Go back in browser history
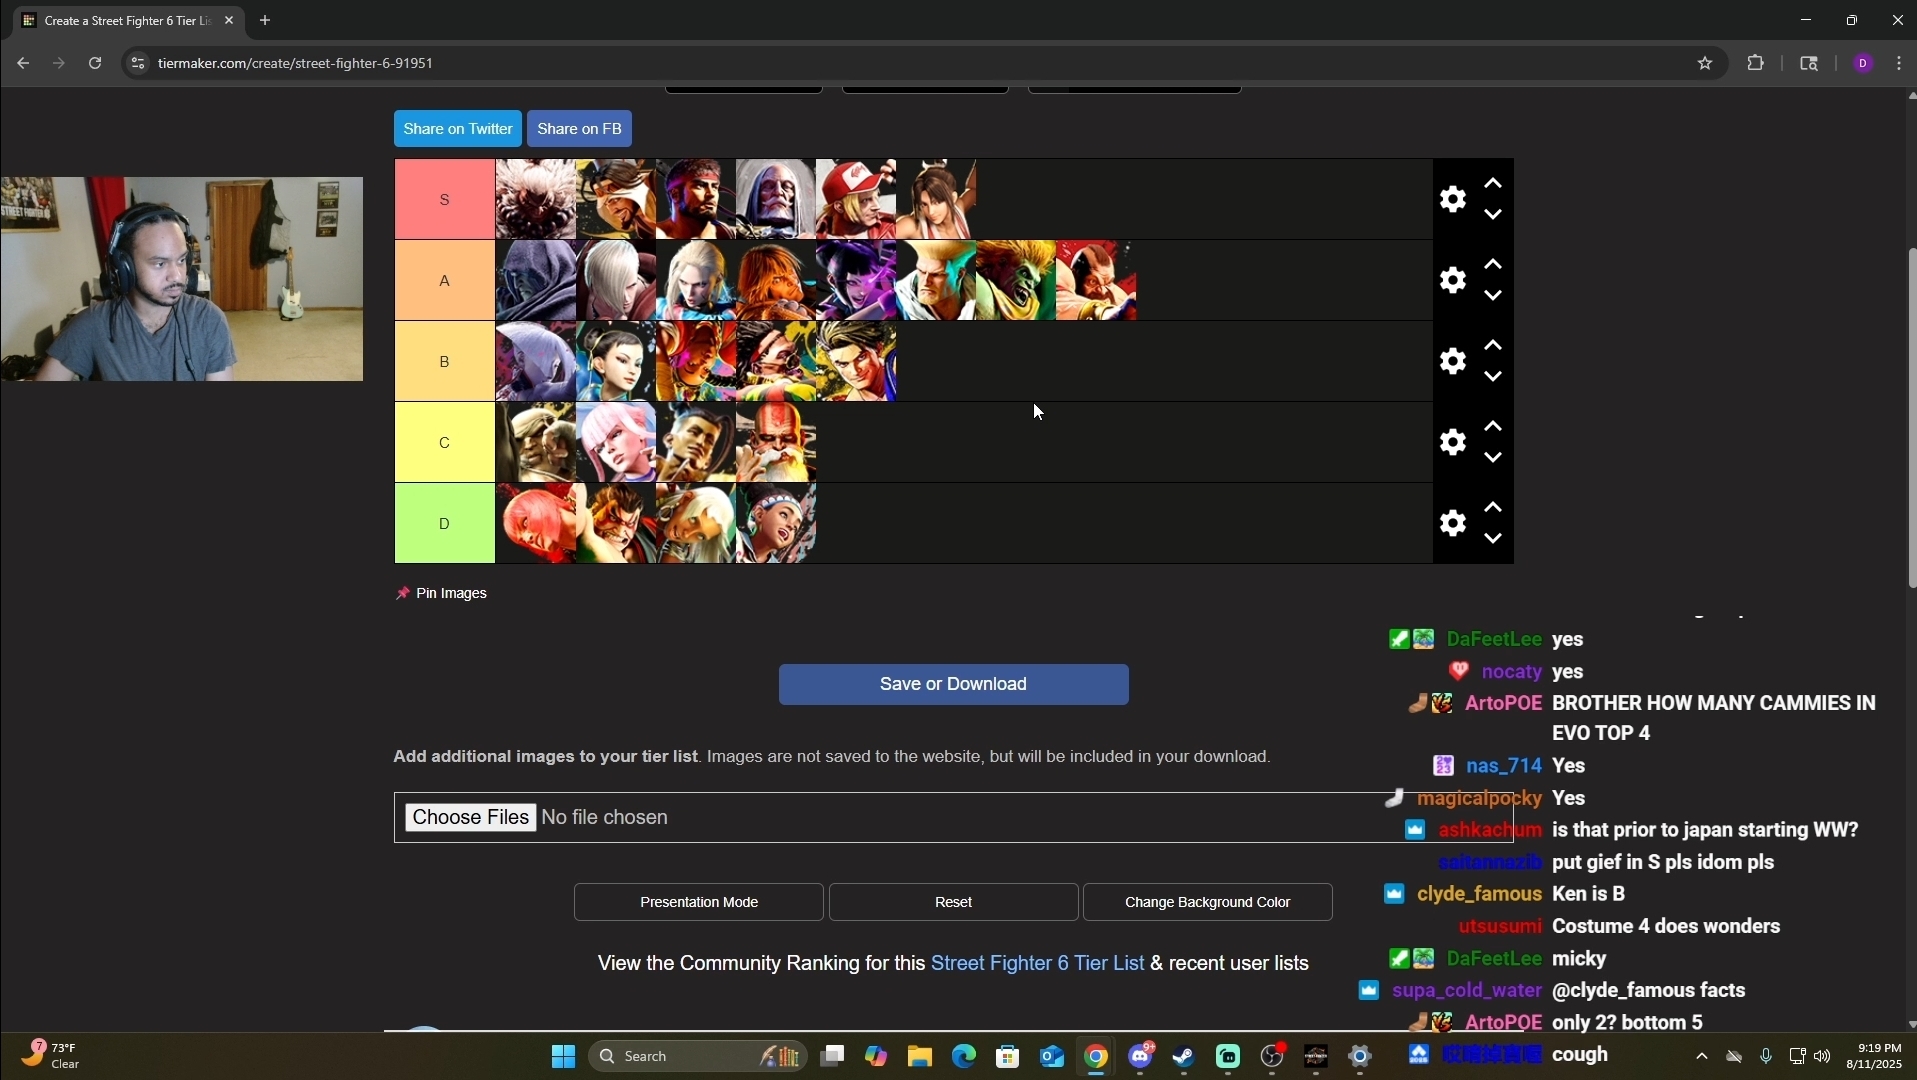 coord(22,63)
